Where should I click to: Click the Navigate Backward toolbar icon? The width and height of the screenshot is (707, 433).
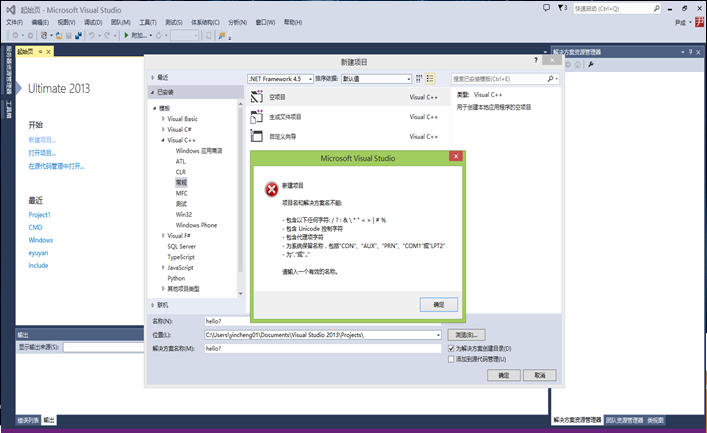pyautogui.click(x=15, y=35)
